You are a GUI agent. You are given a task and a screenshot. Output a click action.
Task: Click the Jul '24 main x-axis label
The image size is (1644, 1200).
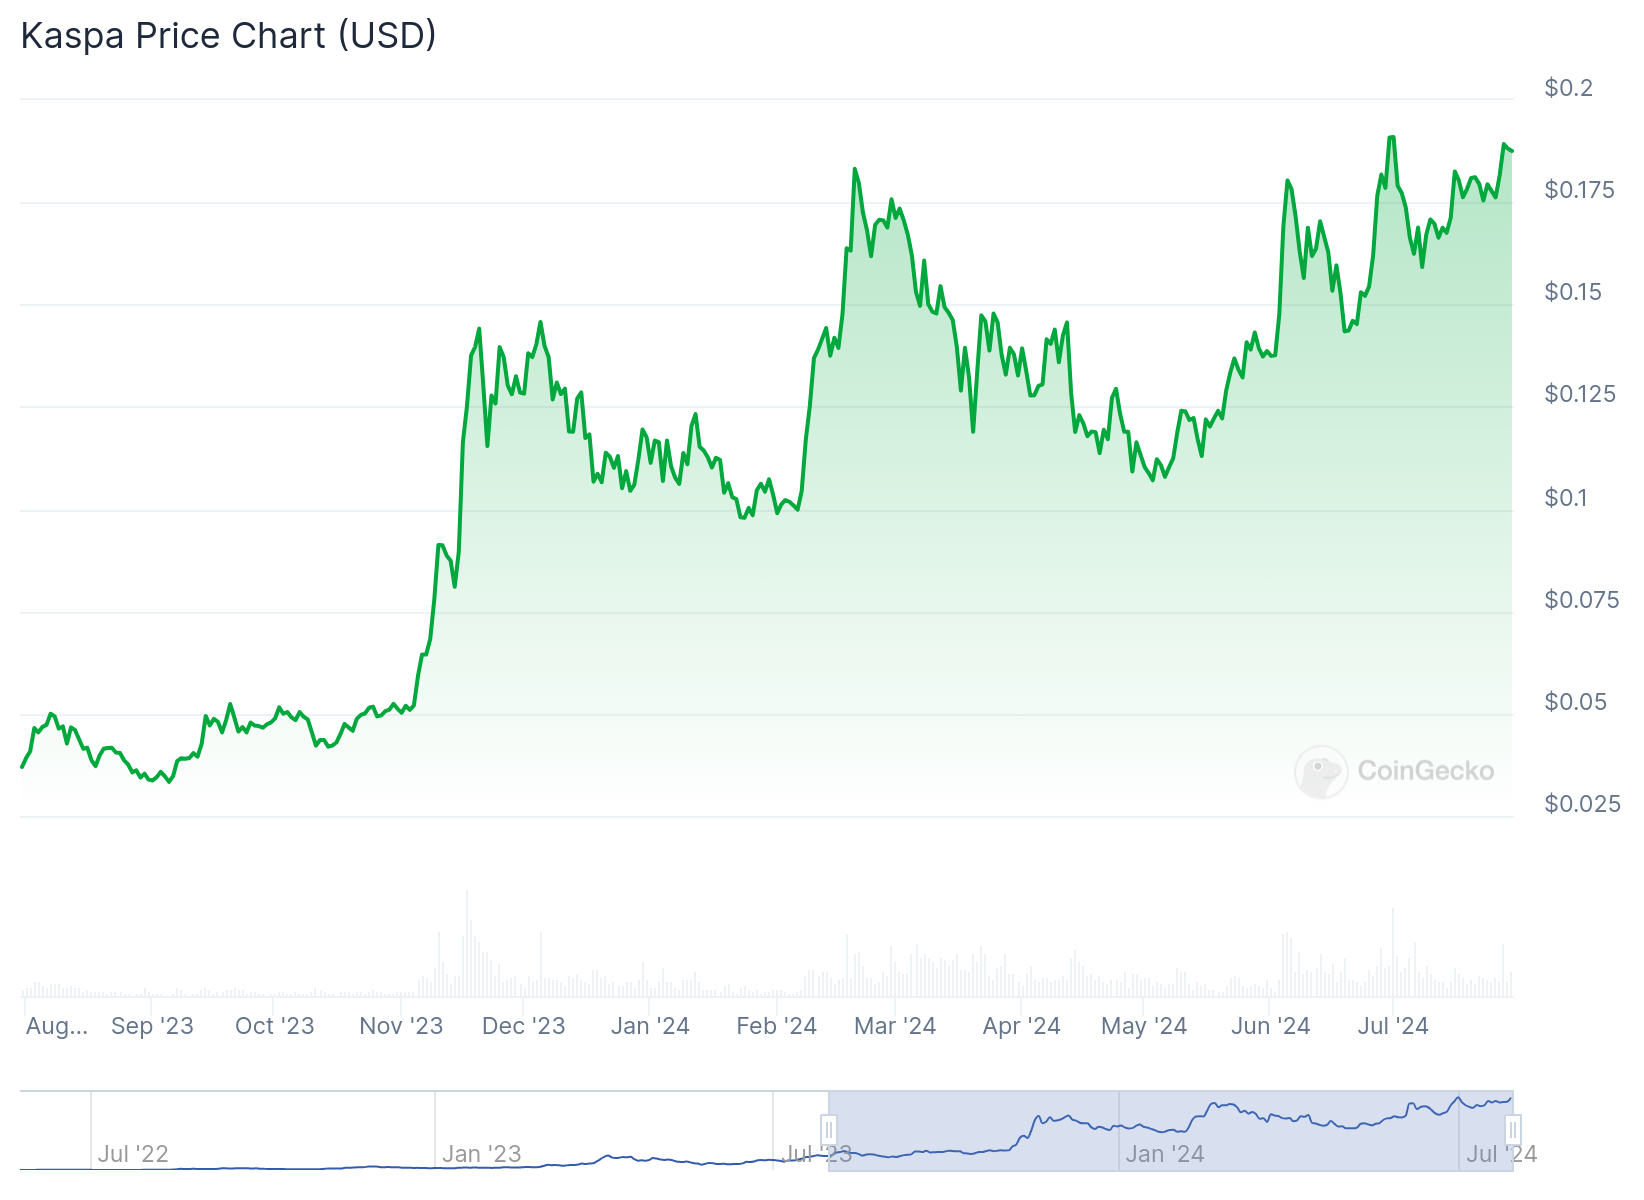pos(1393,1026)
